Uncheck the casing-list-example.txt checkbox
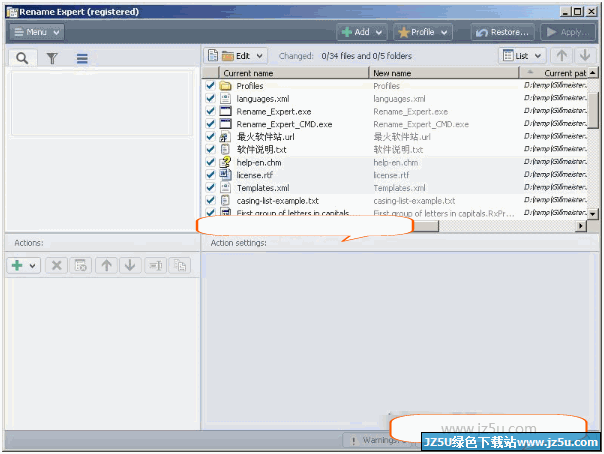The height and width of the screenshot is (454, 604). click(210, 200)
